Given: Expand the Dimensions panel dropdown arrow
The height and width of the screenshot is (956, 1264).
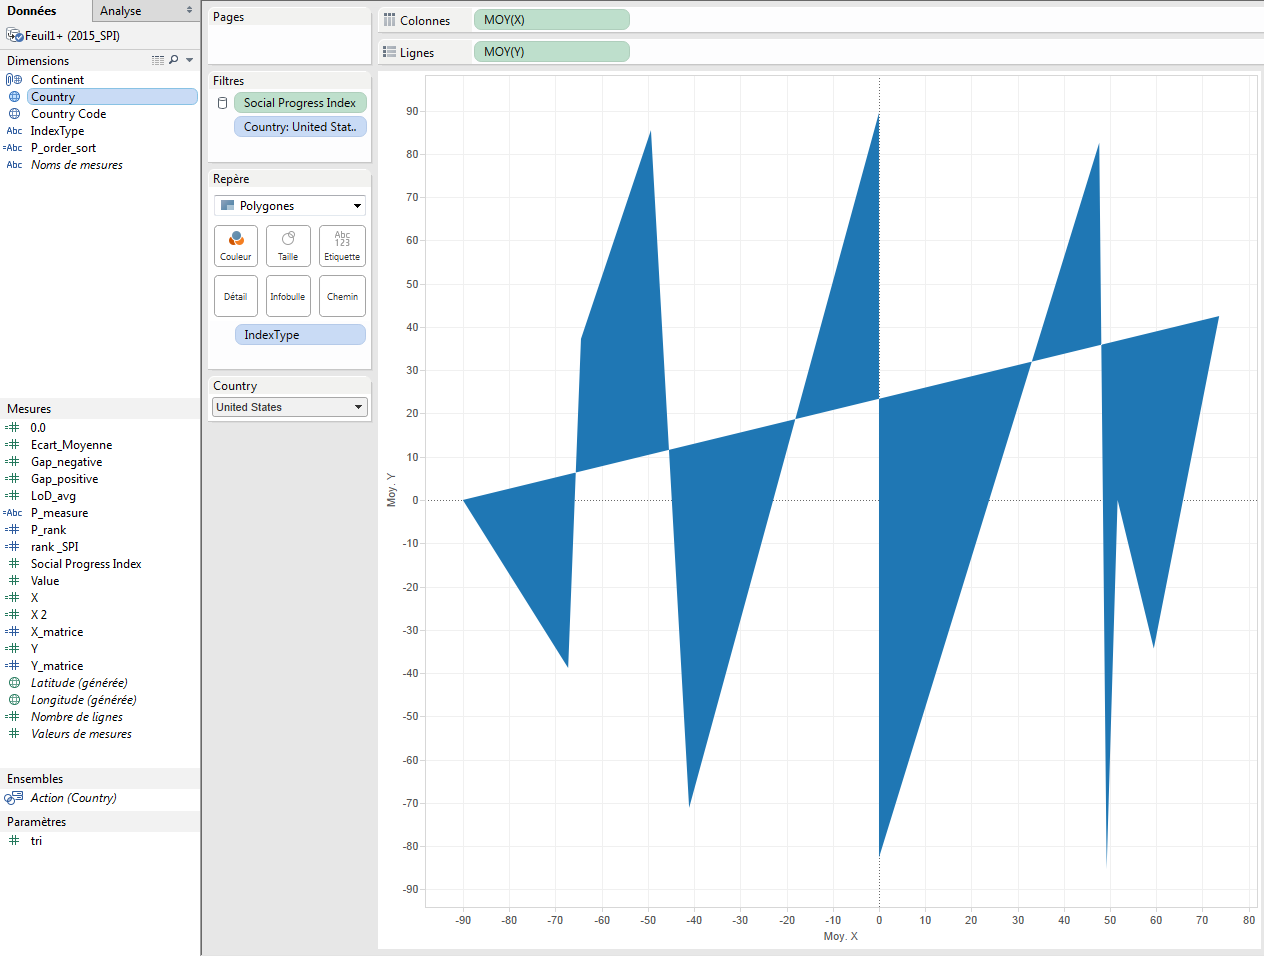Looking at the screenshot, I should [x=187, y=60].
